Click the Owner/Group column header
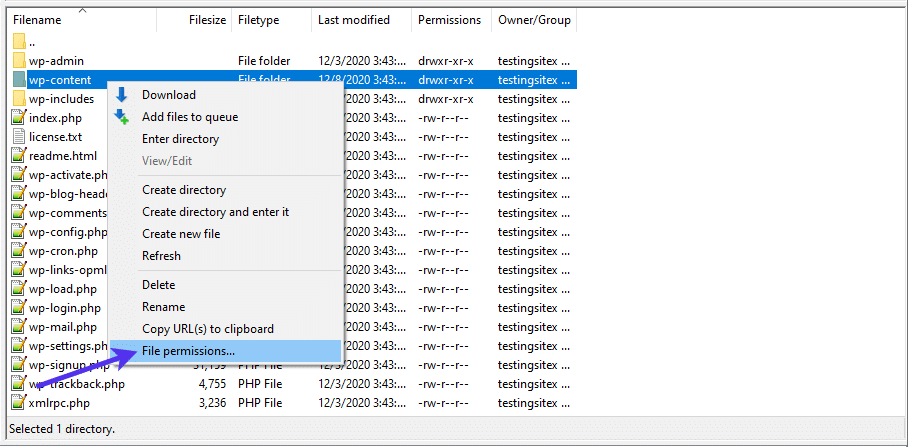908x447 pixels. point(535,20)
